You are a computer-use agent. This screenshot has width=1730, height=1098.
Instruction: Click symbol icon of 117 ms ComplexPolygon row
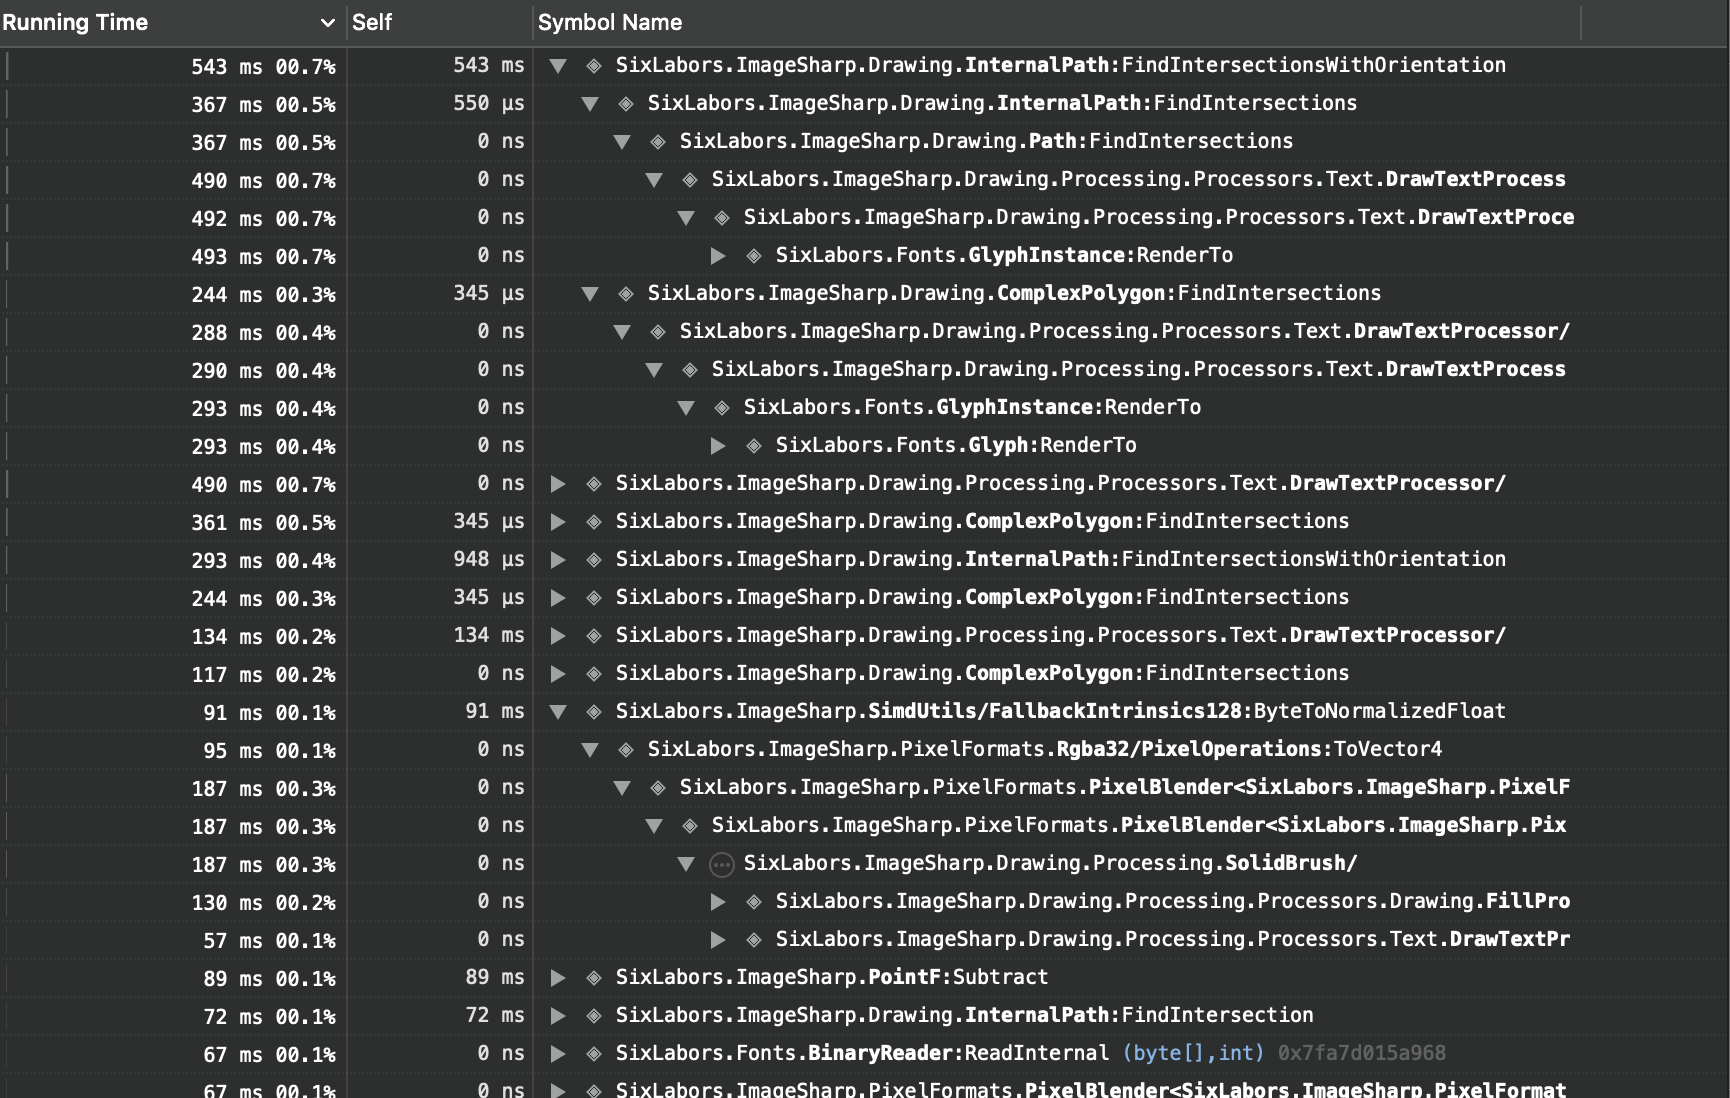tap(594, 674)
